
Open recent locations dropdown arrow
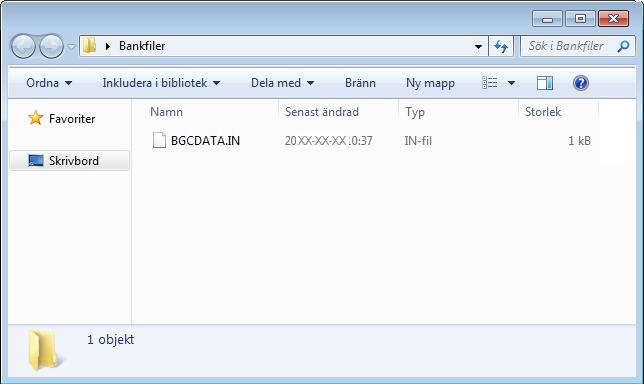[x=71, y=47]
